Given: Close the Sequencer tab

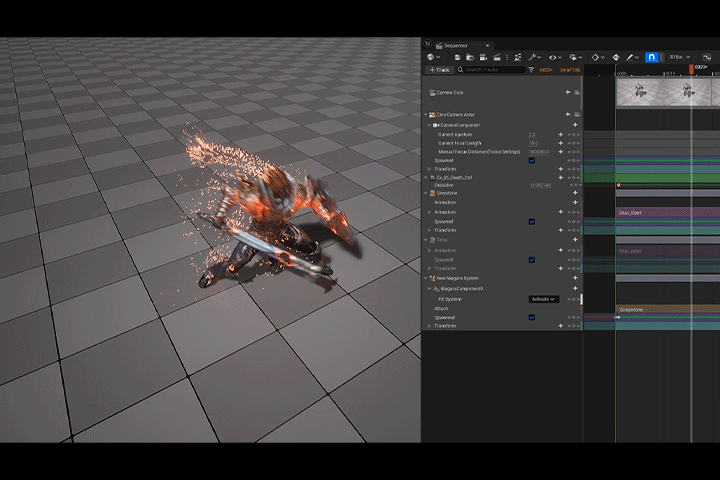Looking at the screenshot, I should coord(487,45).
